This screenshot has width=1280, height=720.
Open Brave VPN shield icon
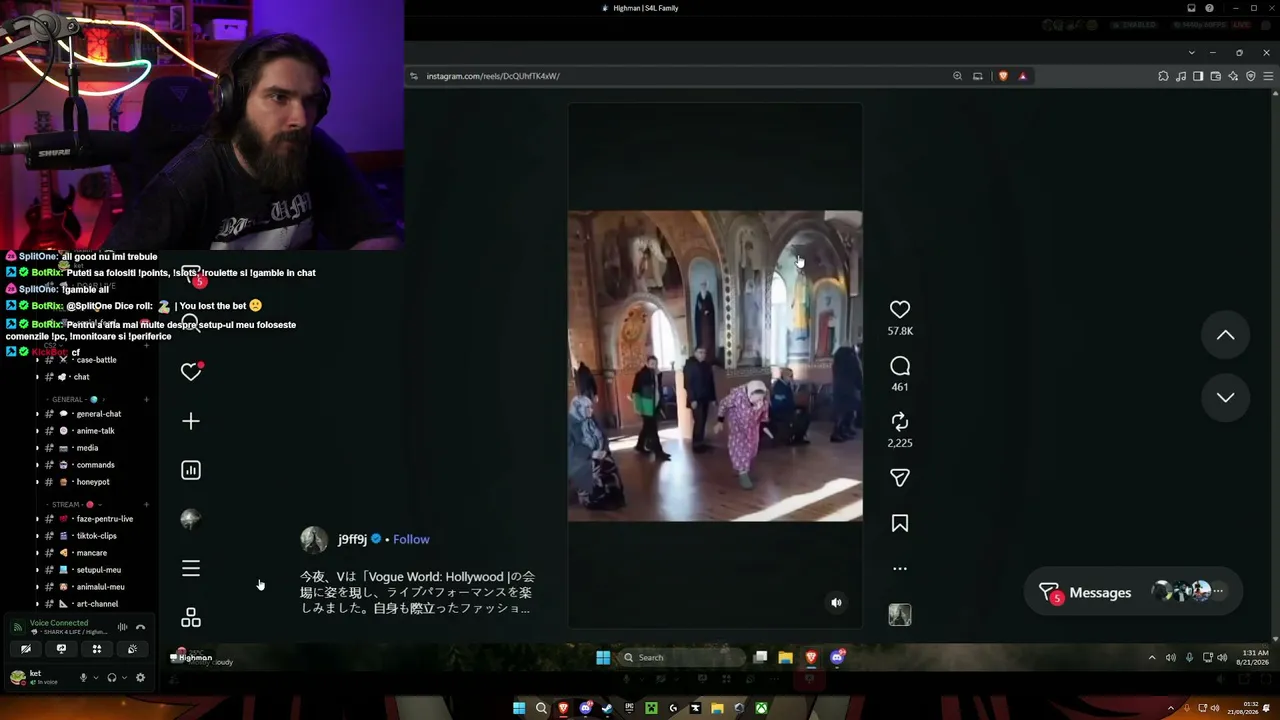click(1250, 76)
